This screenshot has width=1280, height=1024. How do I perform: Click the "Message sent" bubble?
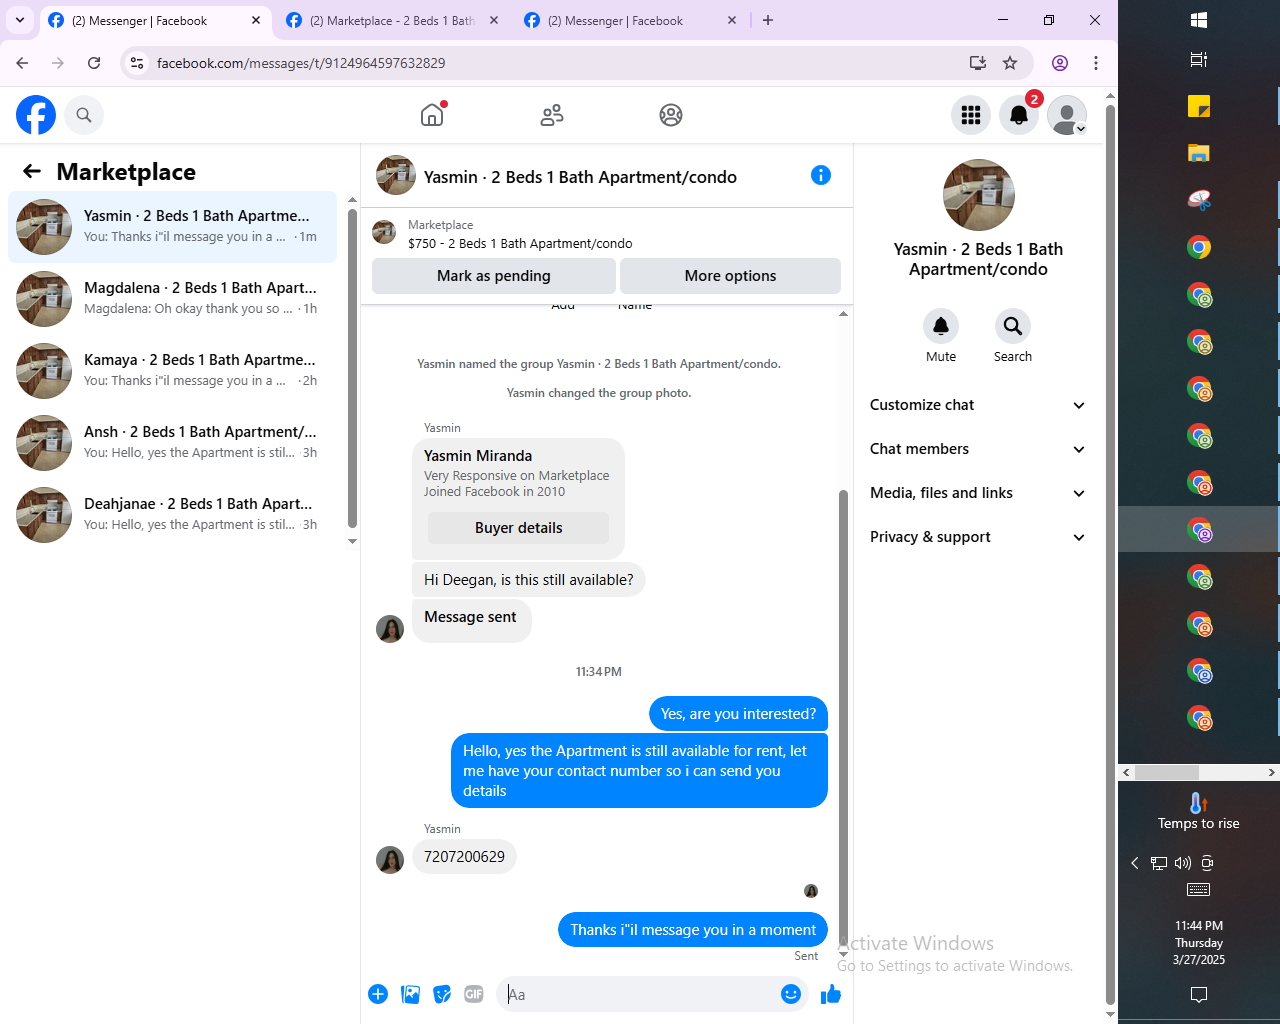(471, 622)
